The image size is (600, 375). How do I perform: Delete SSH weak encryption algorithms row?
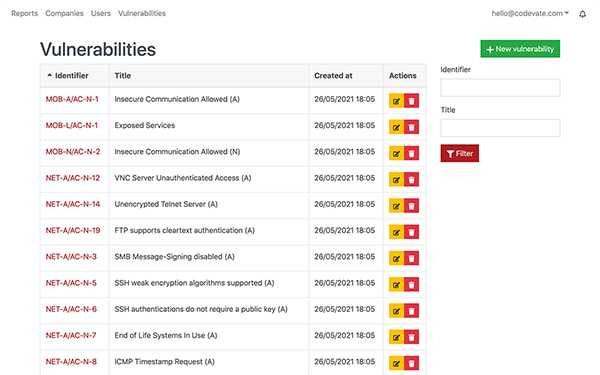(x=411, y=285)
